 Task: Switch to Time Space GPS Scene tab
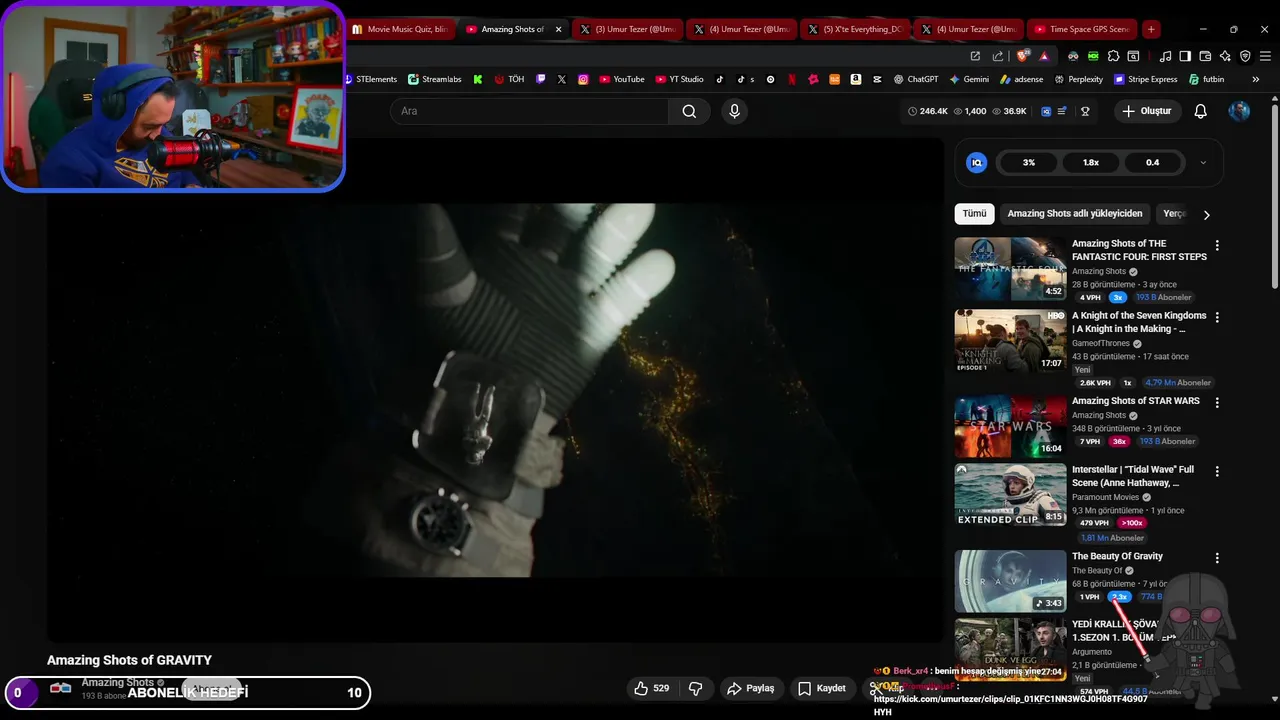tap(1083, 29)
